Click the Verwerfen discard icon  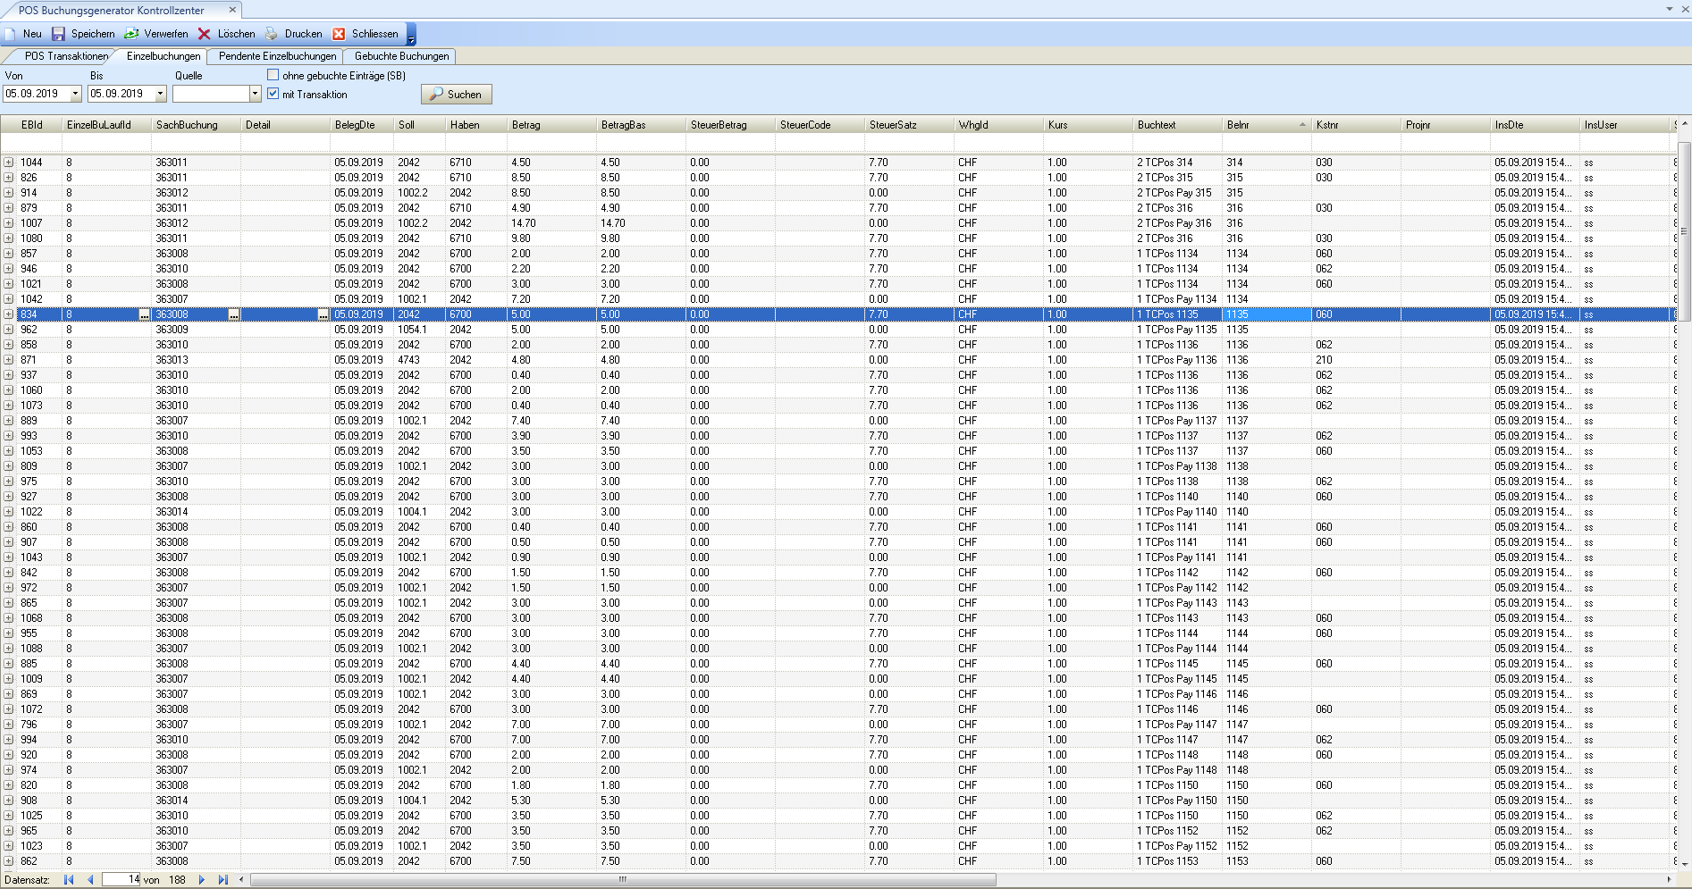tap(131, 34)
